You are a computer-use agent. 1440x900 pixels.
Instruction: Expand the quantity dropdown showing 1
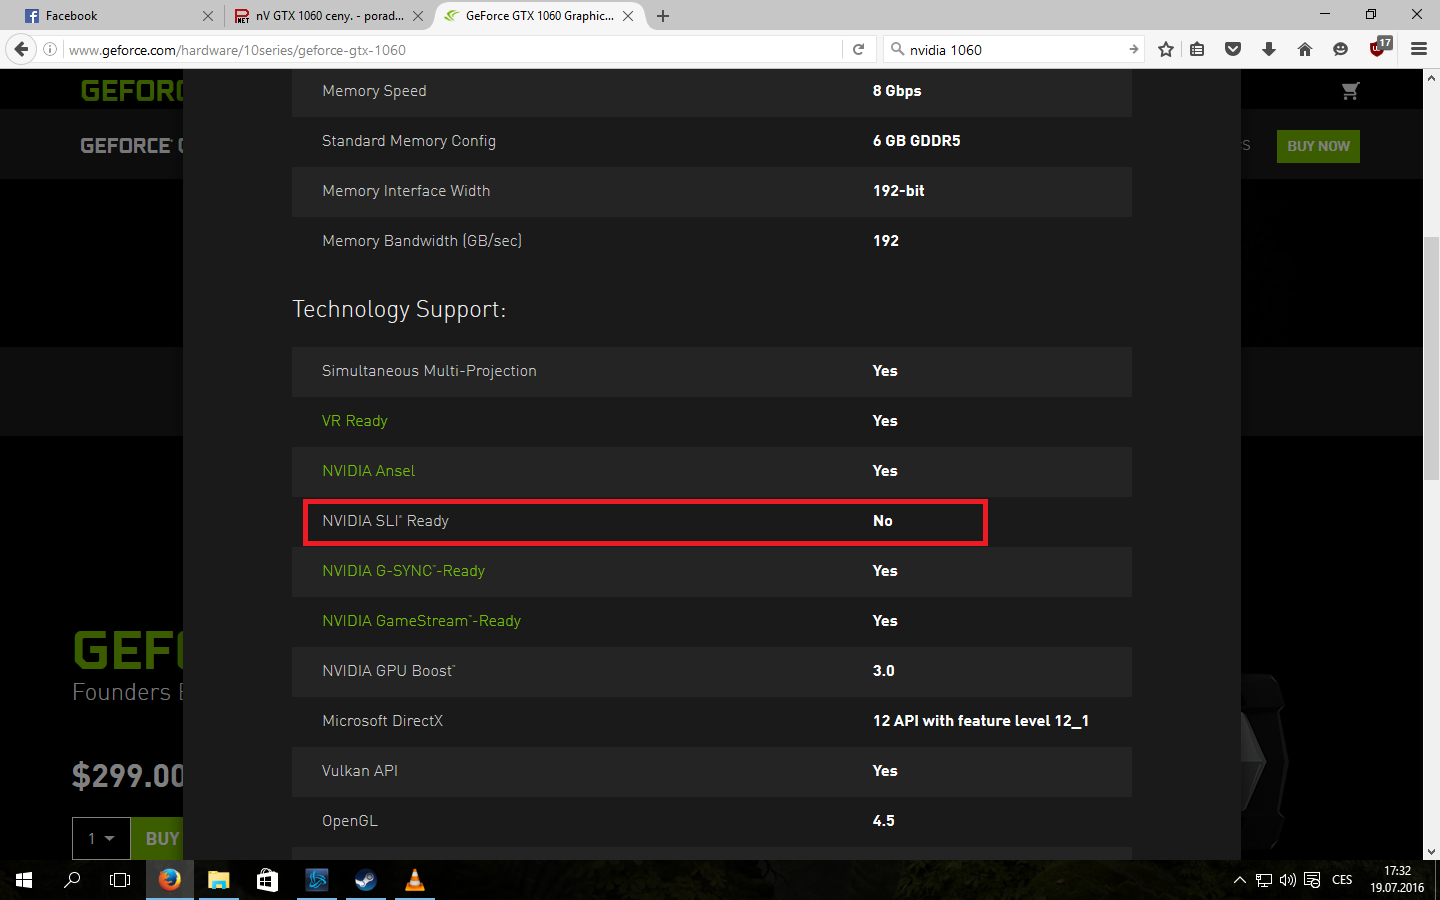coord(101,839)
